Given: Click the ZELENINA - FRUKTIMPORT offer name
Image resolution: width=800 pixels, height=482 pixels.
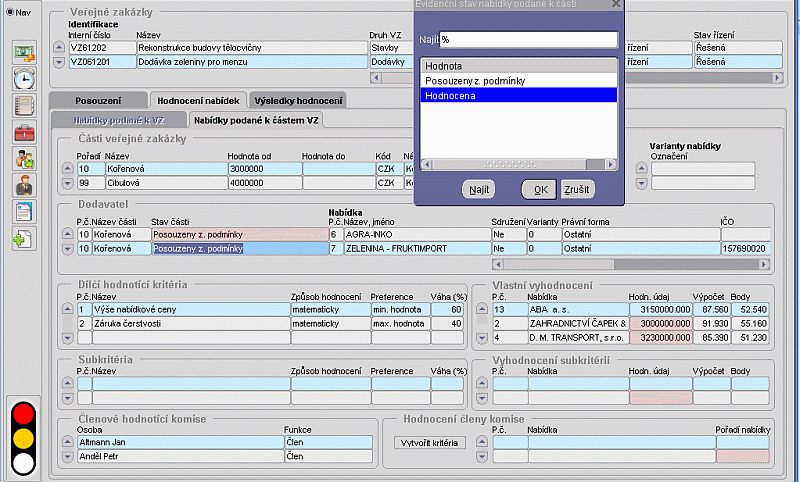Looking at the screenshot, I should tap(417, 249).
